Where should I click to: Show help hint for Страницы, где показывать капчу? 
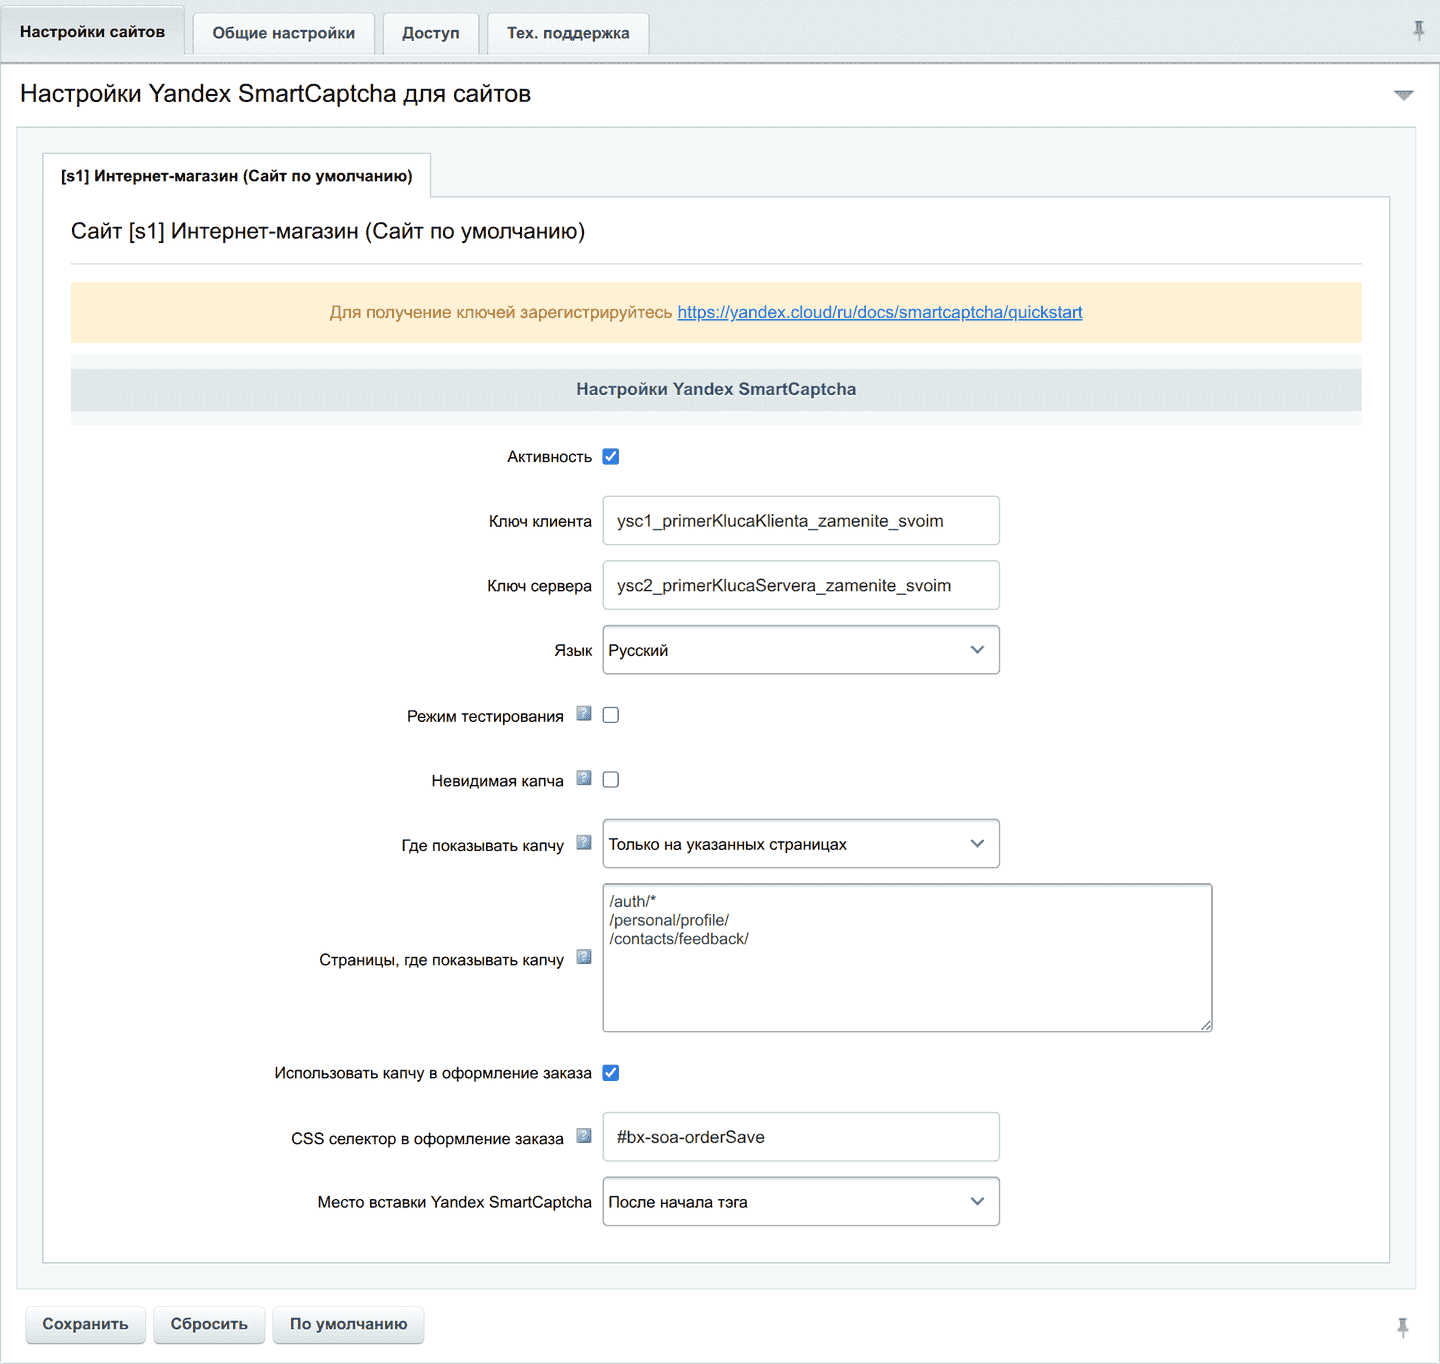click(x=584, y=957)
